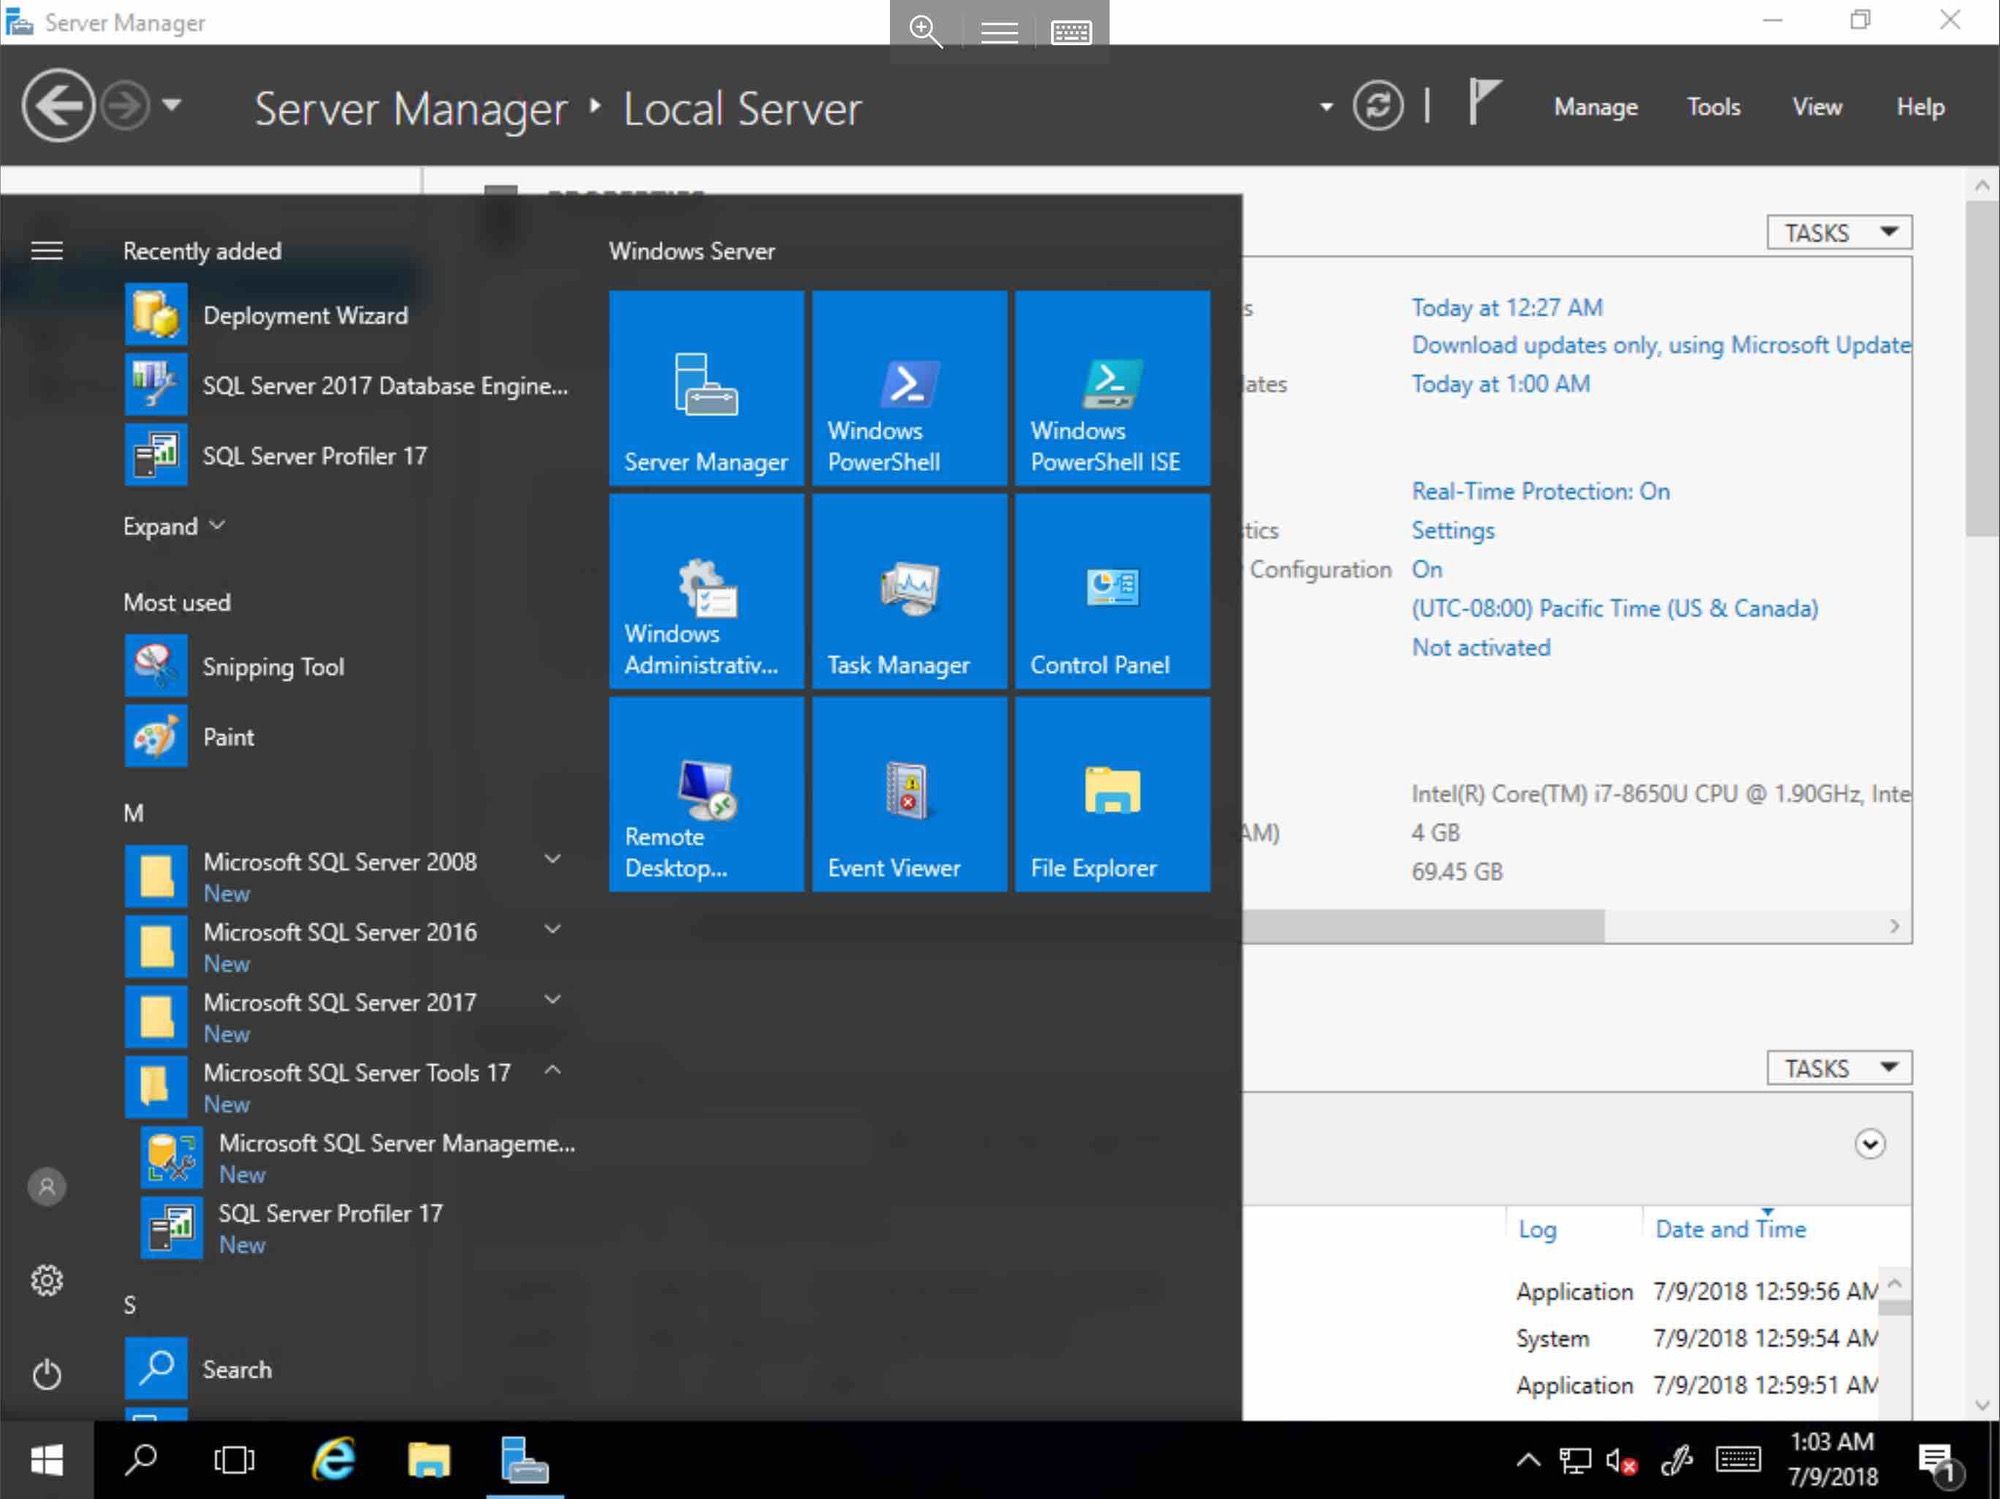Collapse the Microsoft SQL Server Tools 17 folder
The width and height of the screenshot is (2000, 1499).
coord(552,1070)
